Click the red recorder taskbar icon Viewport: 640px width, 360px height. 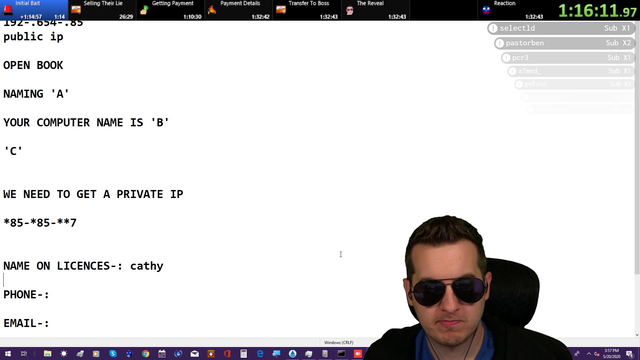[x=358, y=353]
